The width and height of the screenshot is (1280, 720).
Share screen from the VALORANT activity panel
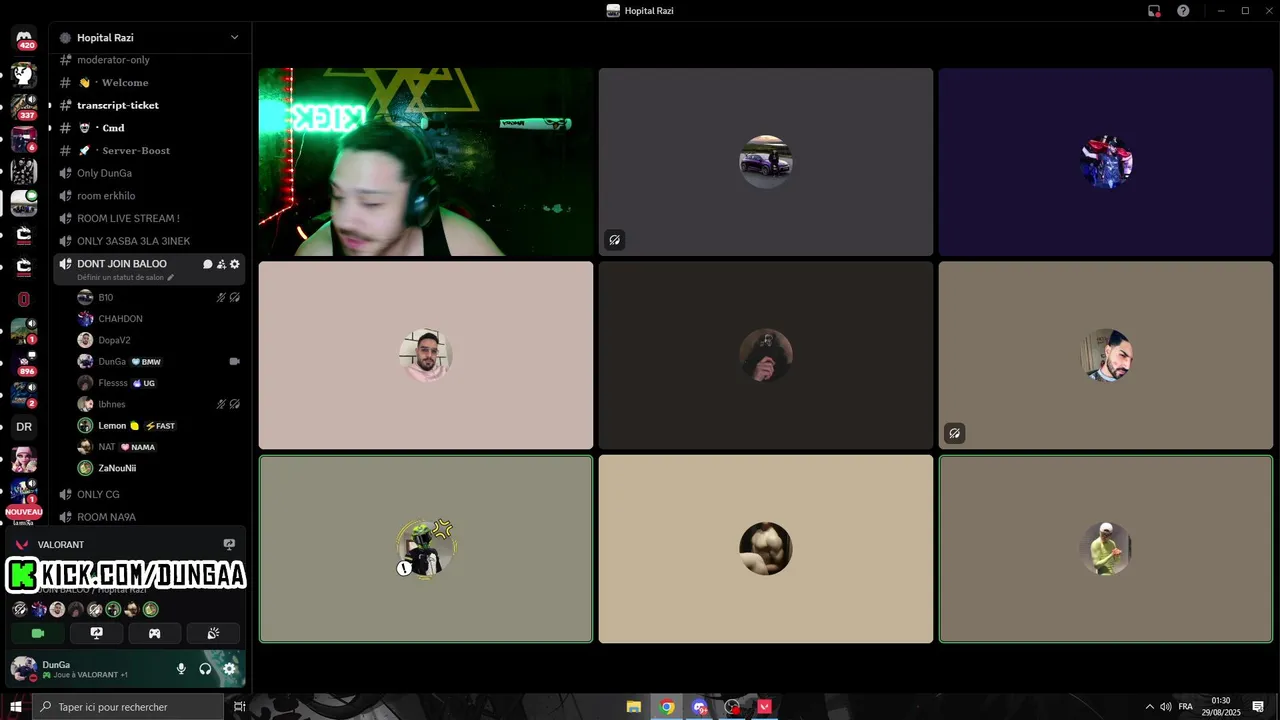(x=229, y=545)
